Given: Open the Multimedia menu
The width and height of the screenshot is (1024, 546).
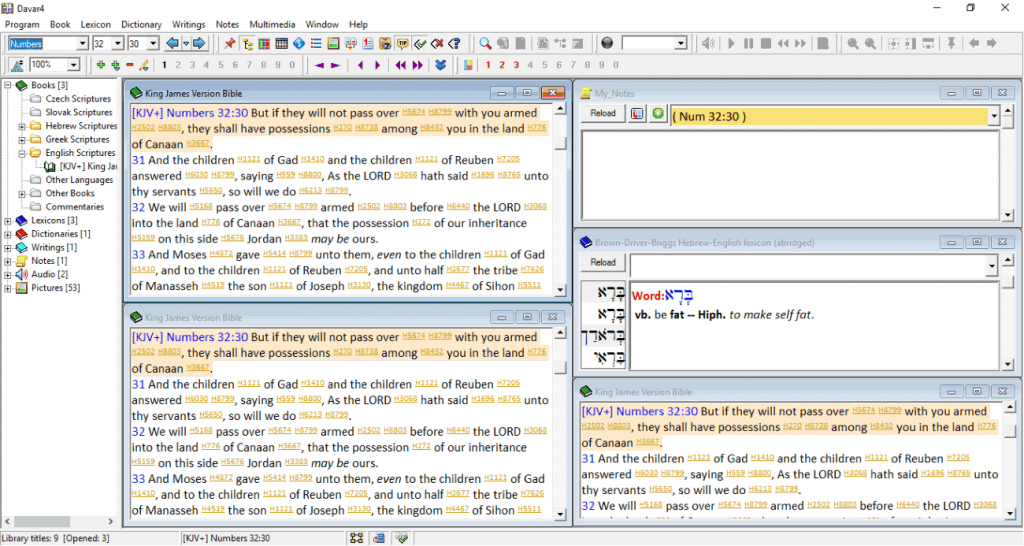Looking at the screenshot, I should (x=272, y=24).
